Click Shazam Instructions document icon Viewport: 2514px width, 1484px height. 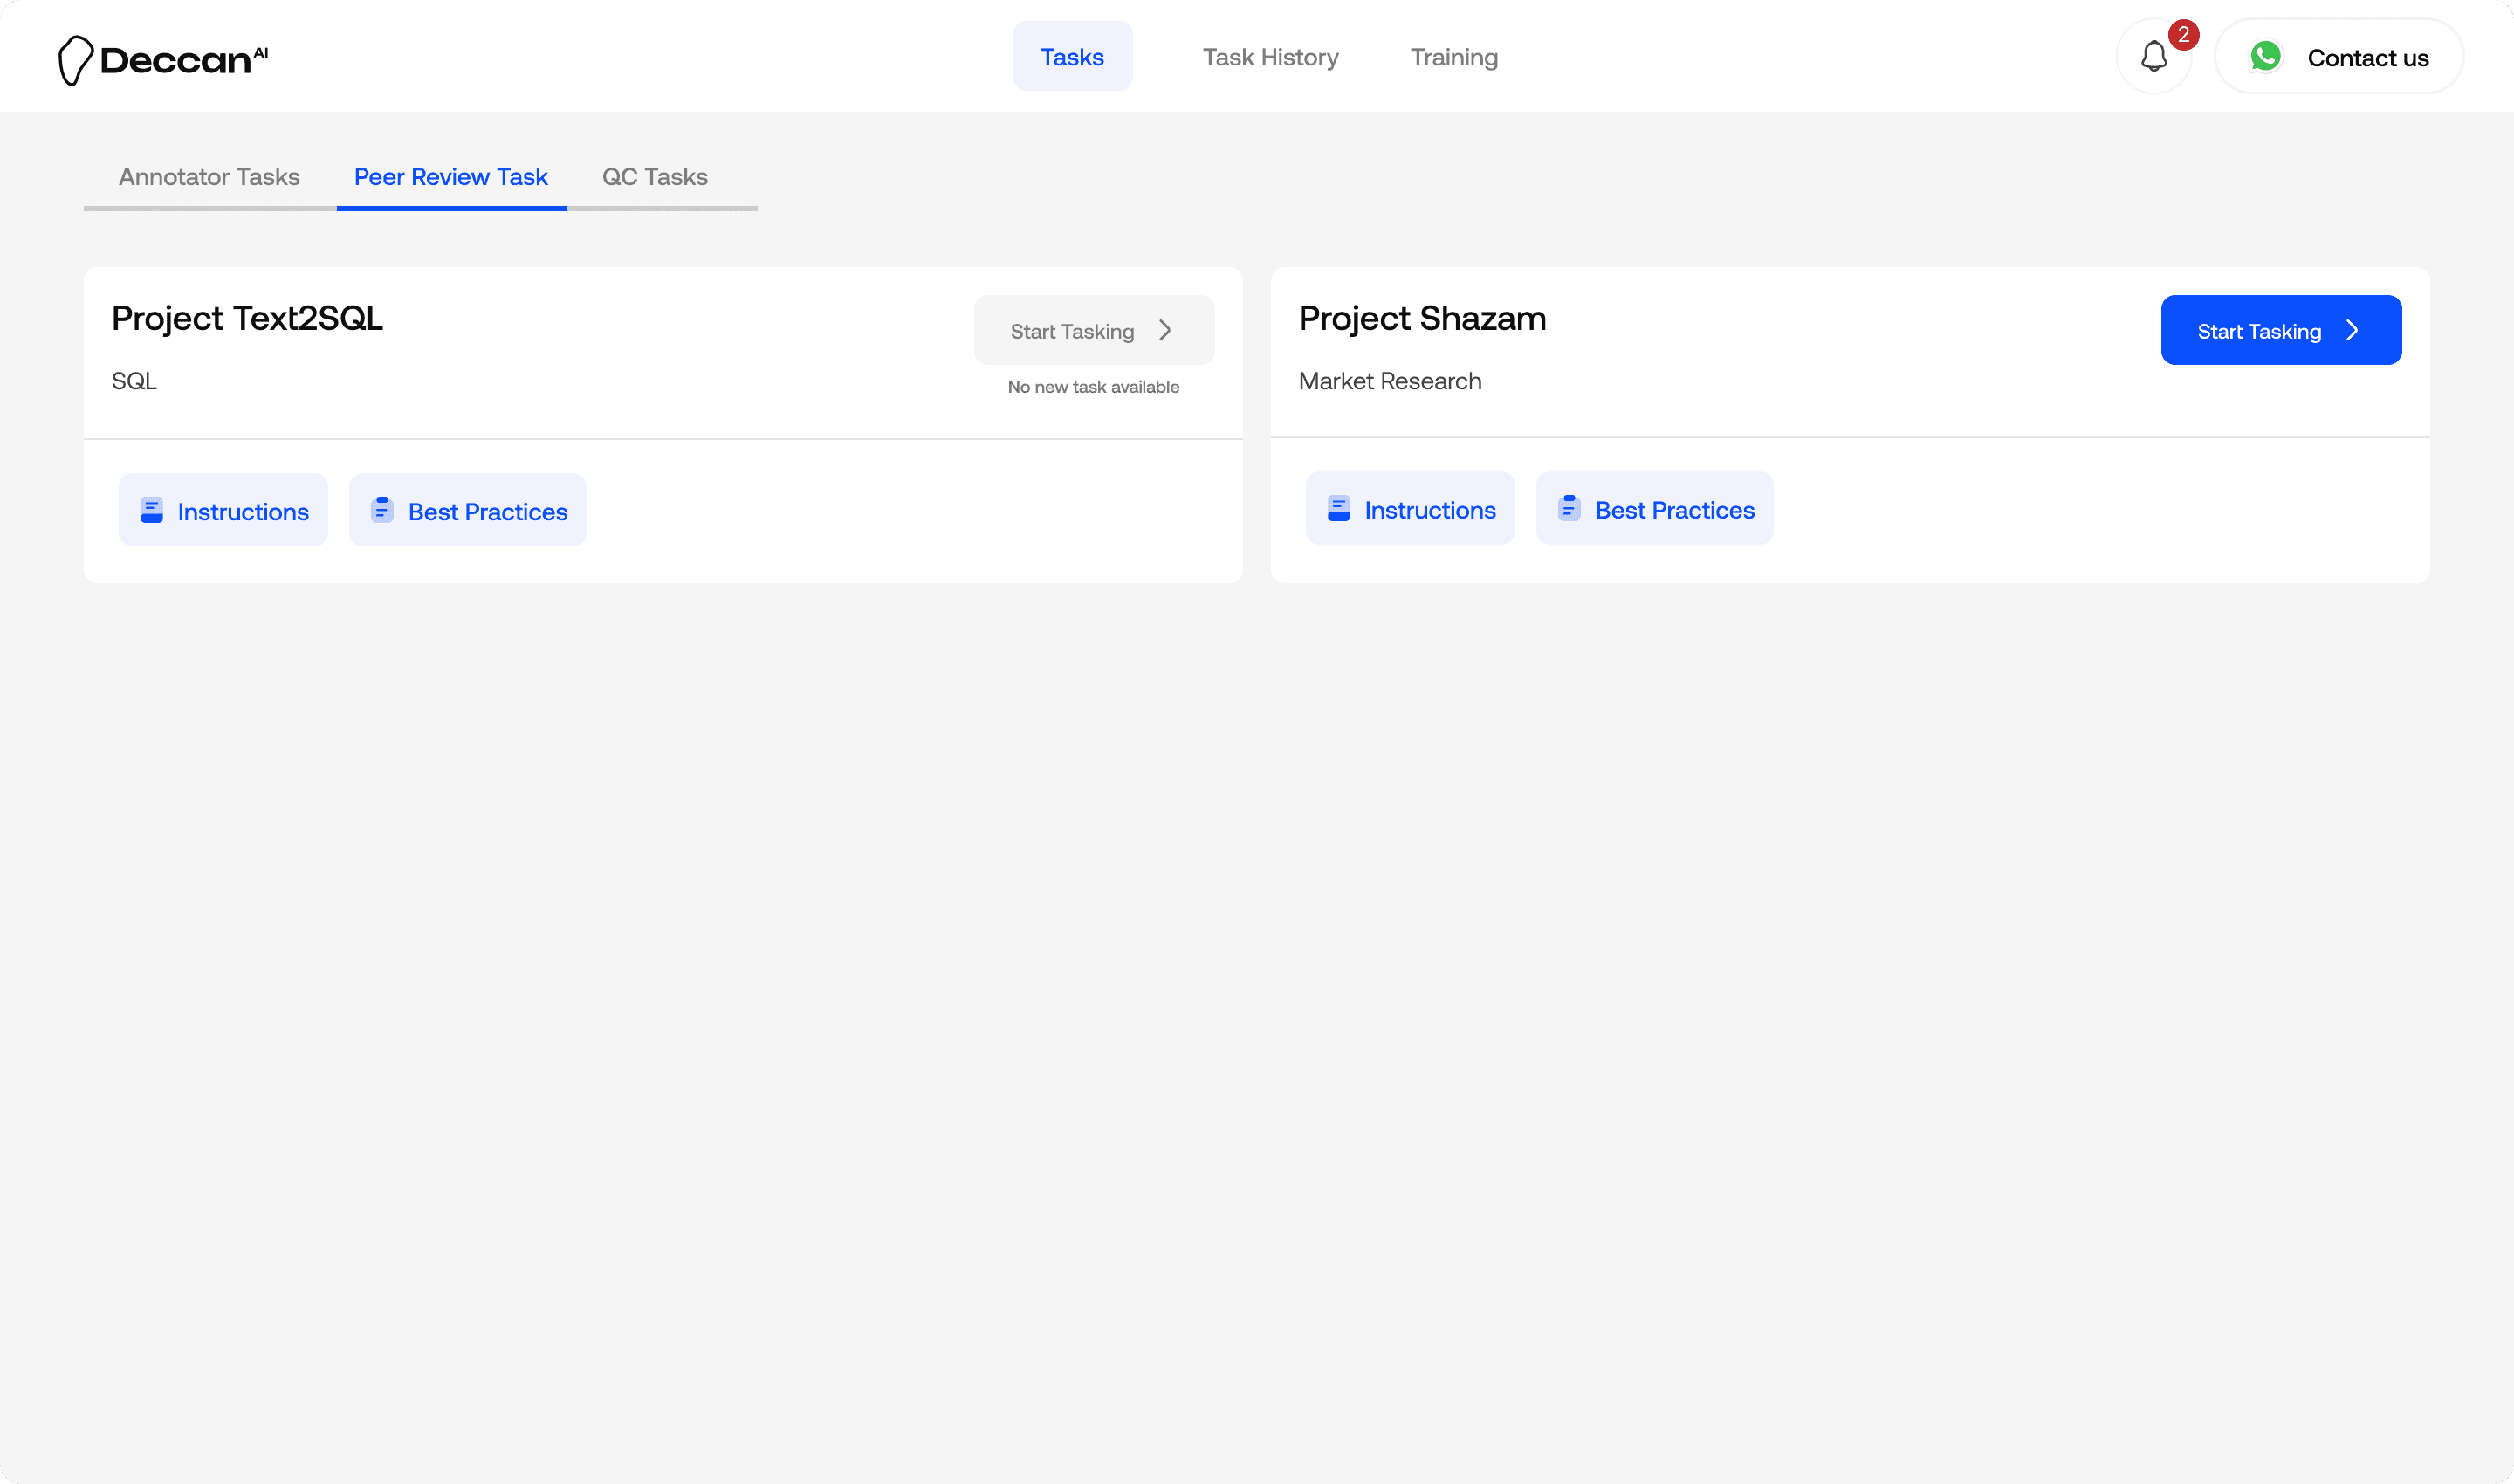(x=1338, y=509)
